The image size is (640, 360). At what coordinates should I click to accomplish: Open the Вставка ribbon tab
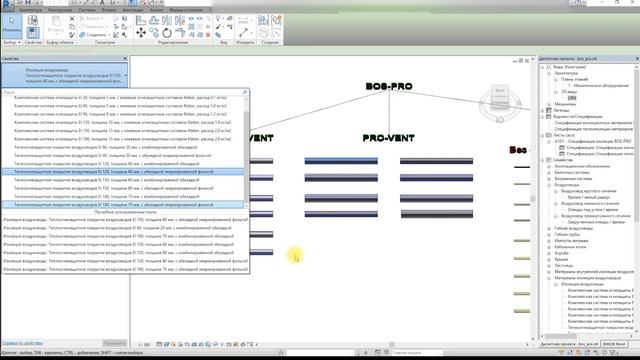109,10
